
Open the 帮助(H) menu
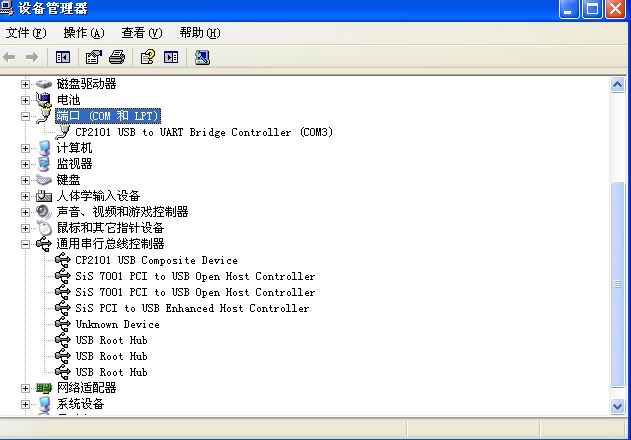(x=199, y=33)
